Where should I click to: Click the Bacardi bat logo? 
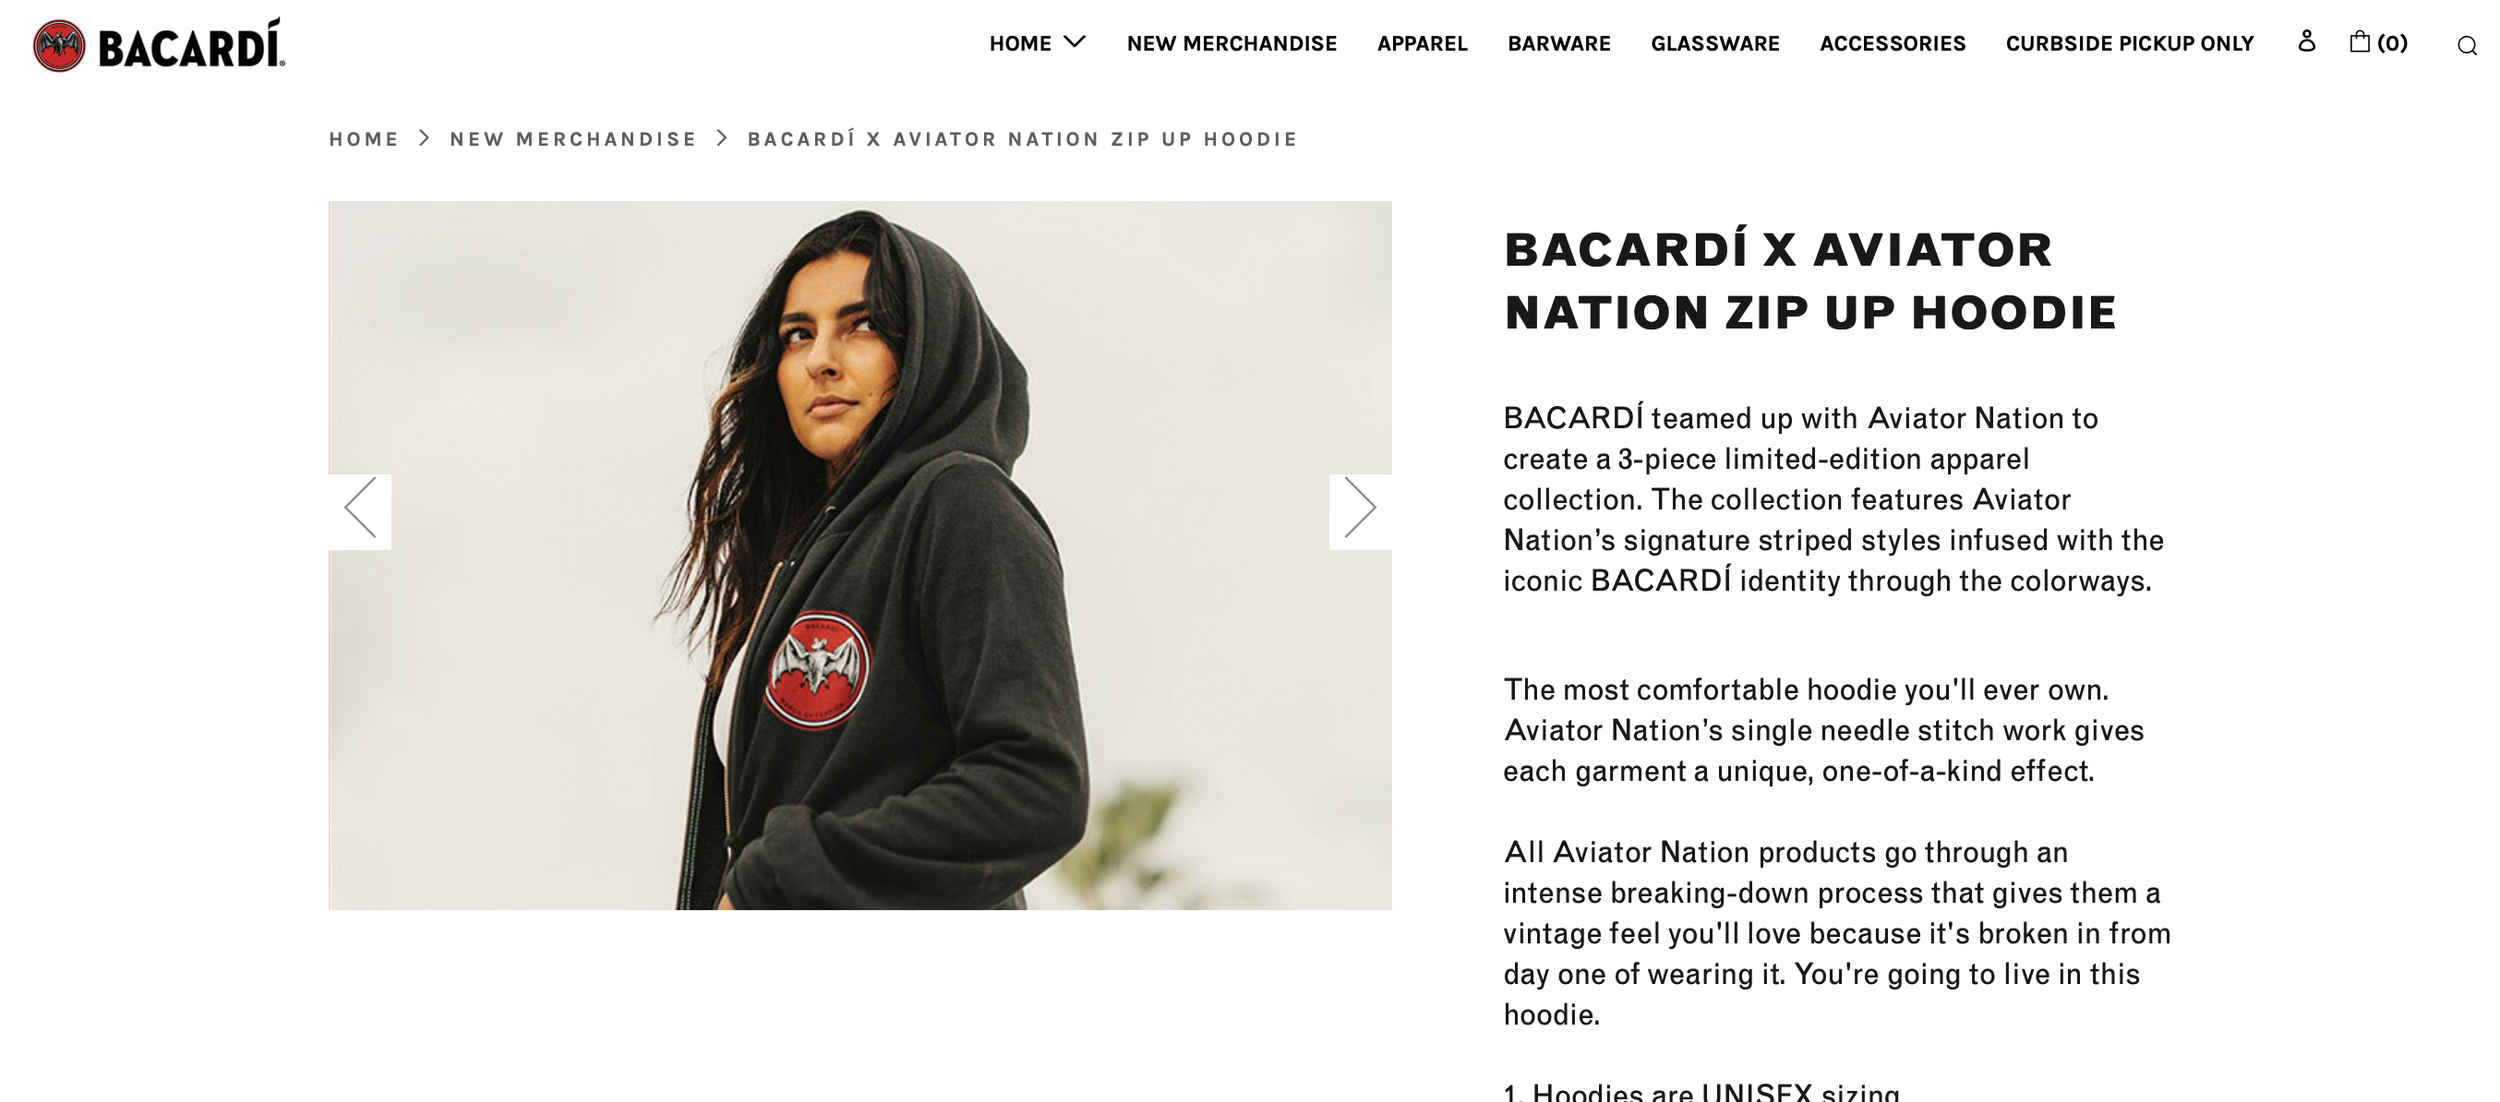(59, 46)
